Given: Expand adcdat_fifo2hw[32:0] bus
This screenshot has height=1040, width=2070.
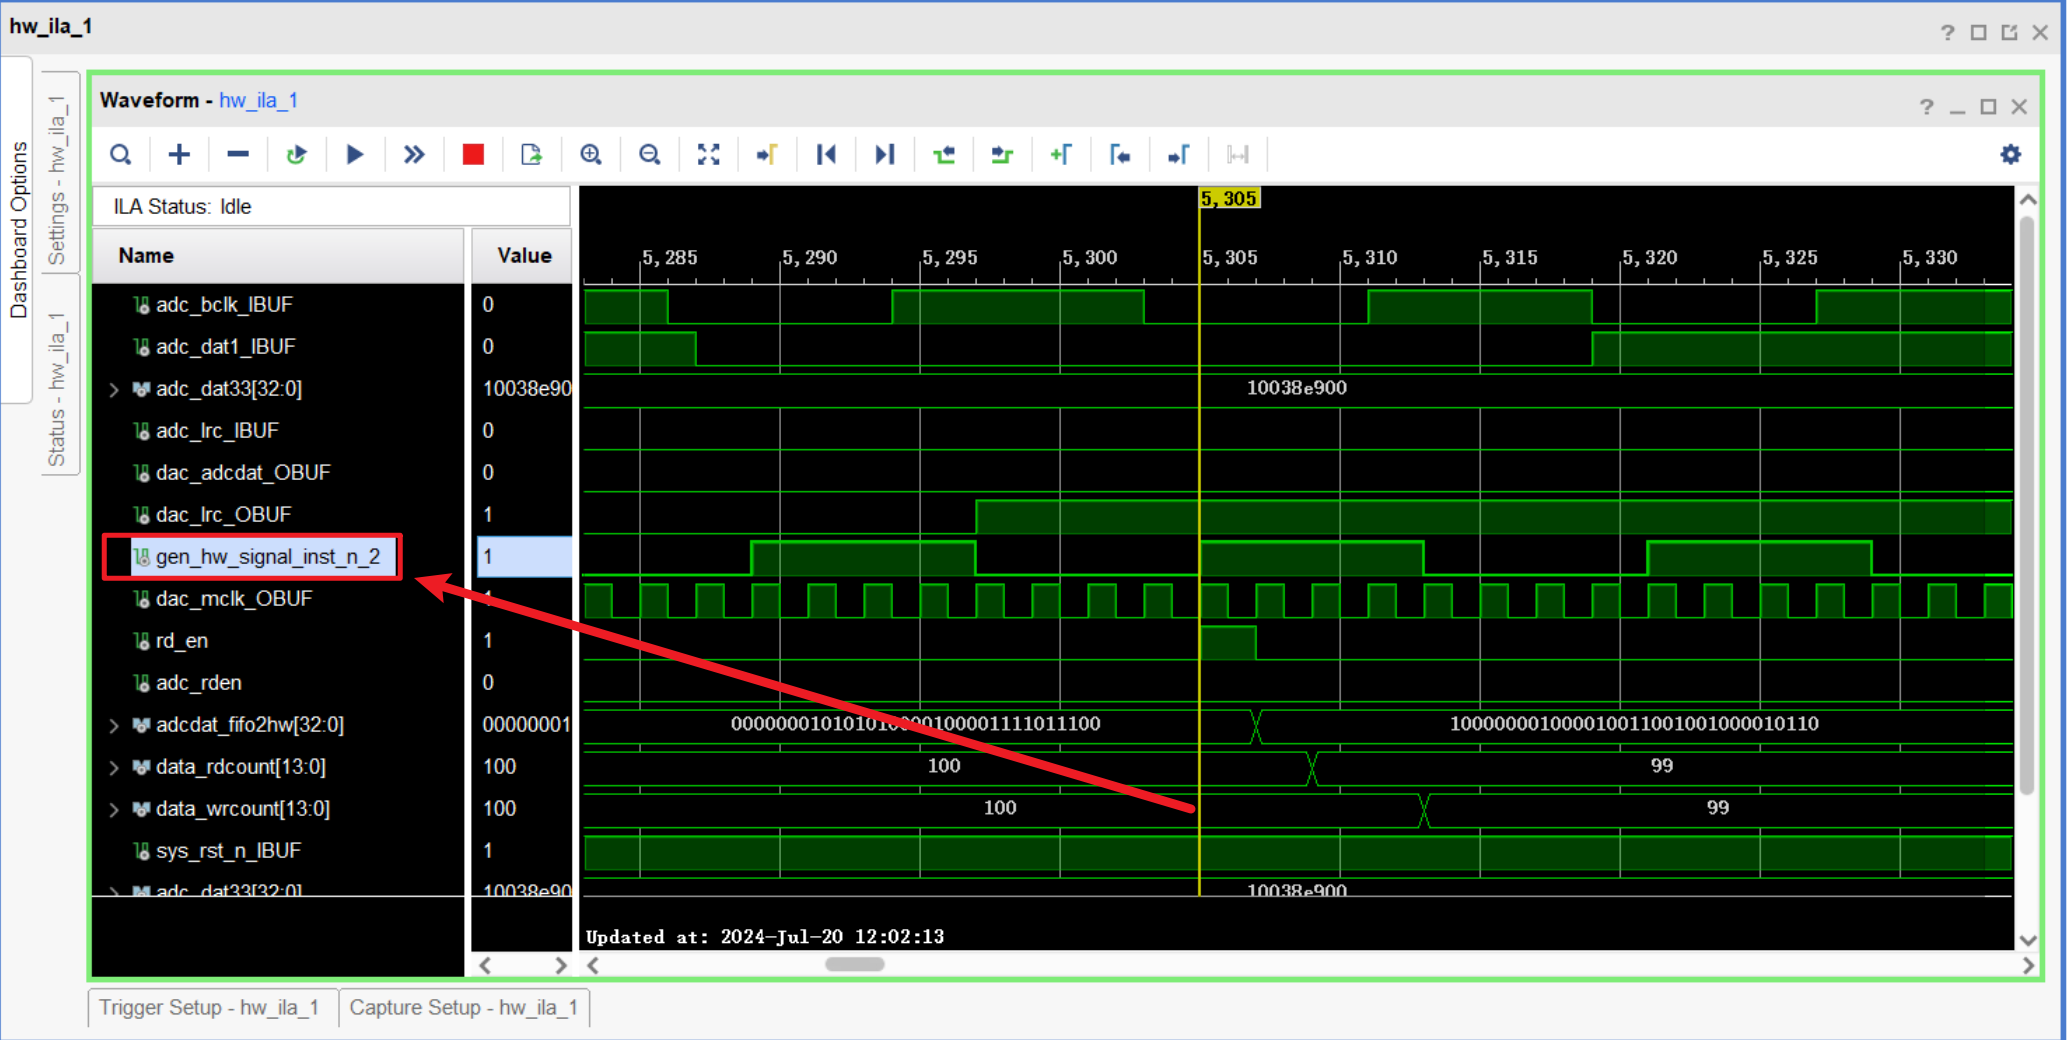Looking at the screenshot, I should click(x=114, y=725).
